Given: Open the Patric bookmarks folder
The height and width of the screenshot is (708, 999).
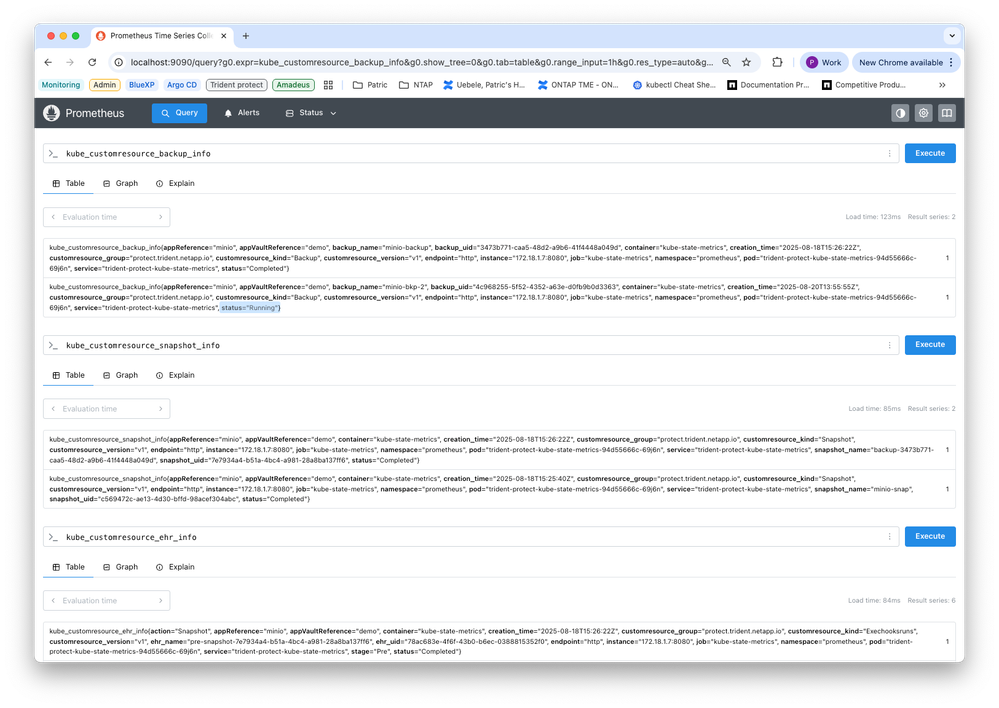Looking at the screenshot, I should pos(370,85).
